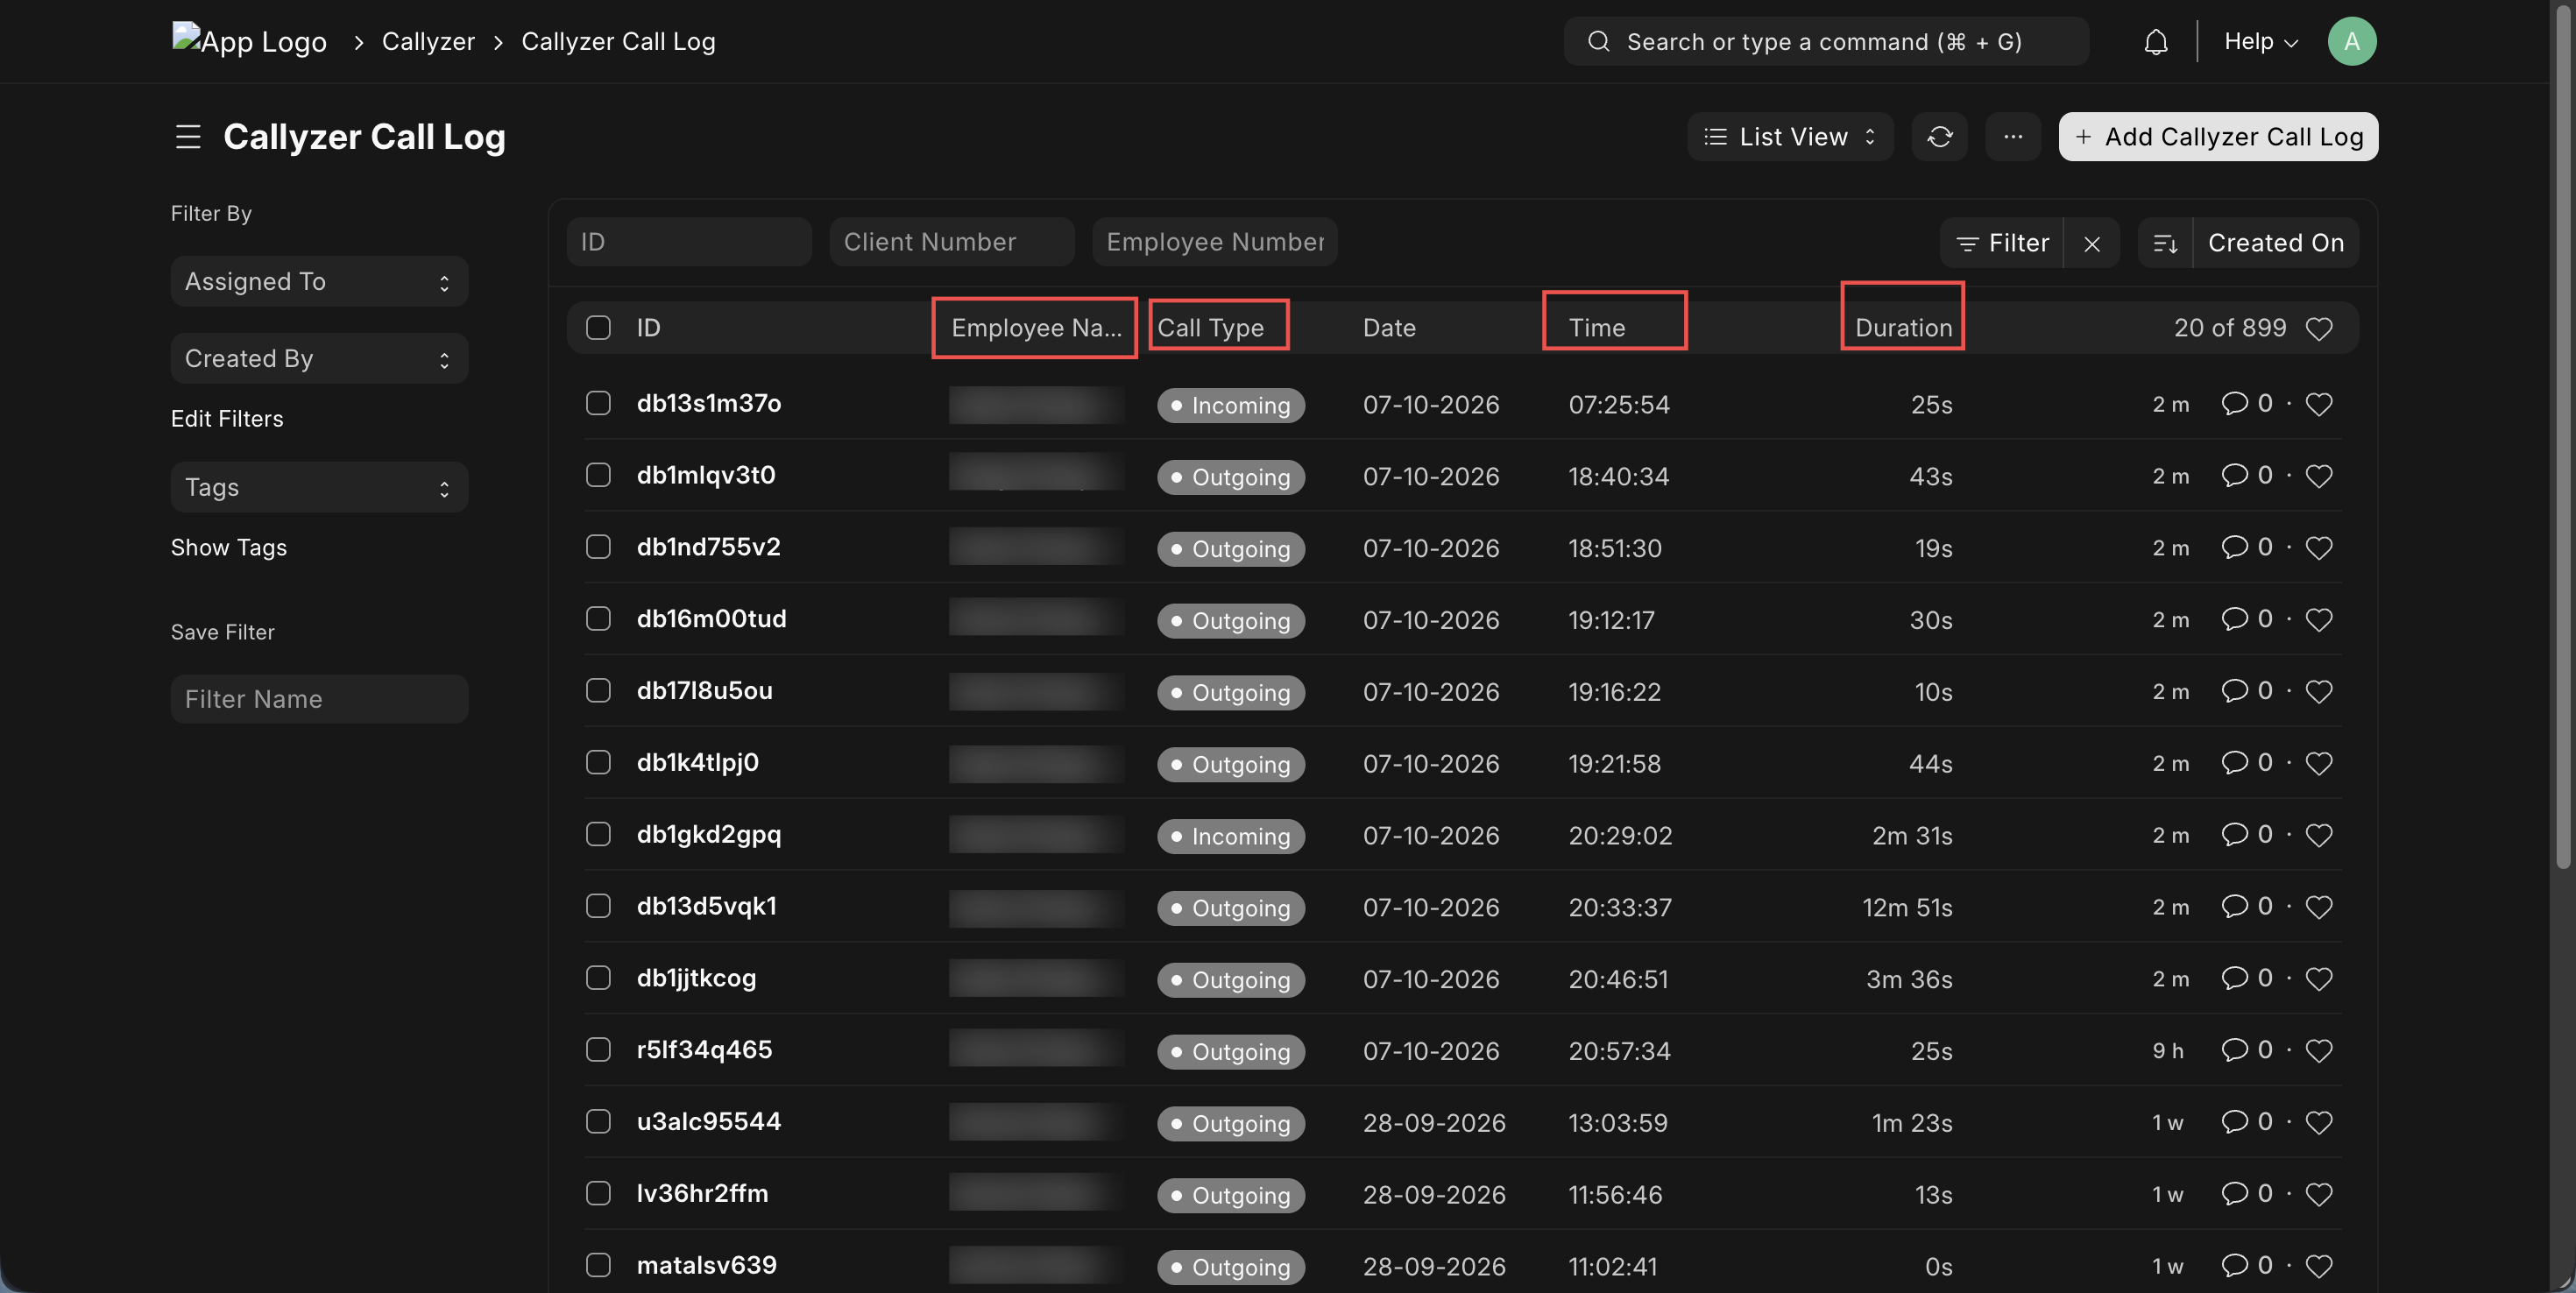The height and width of the screenshot is (1293, 2576).
Task: Open the Tags dropdown
Action: (x=319, y=488)
